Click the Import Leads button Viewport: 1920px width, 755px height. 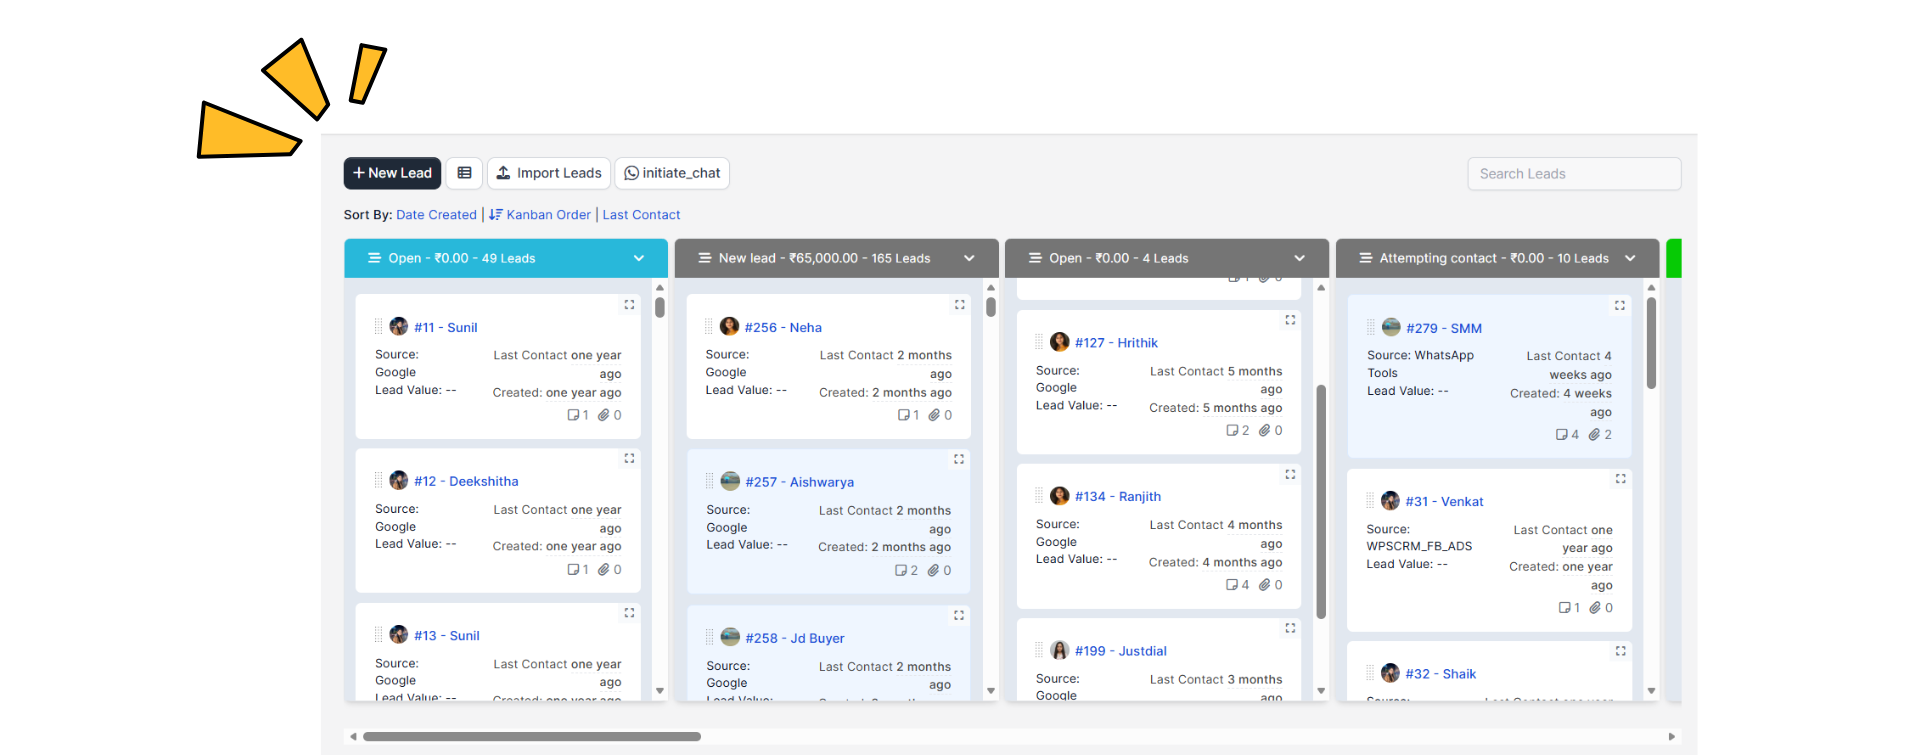pos(549,173)
